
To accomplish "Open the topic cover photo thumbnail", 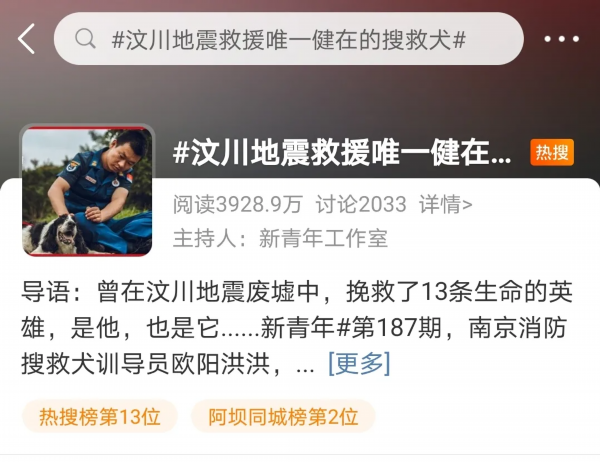I will tap(88, 191).
